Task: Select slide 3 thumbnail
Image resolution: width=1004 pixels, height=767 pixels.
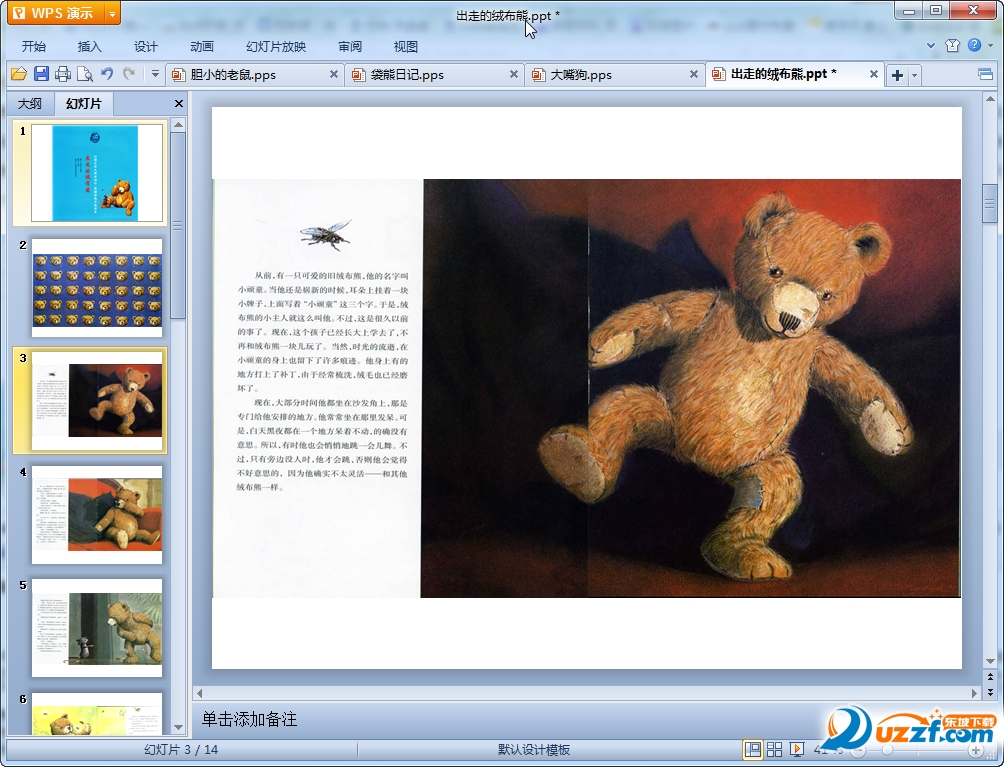Action: point(97,401)
